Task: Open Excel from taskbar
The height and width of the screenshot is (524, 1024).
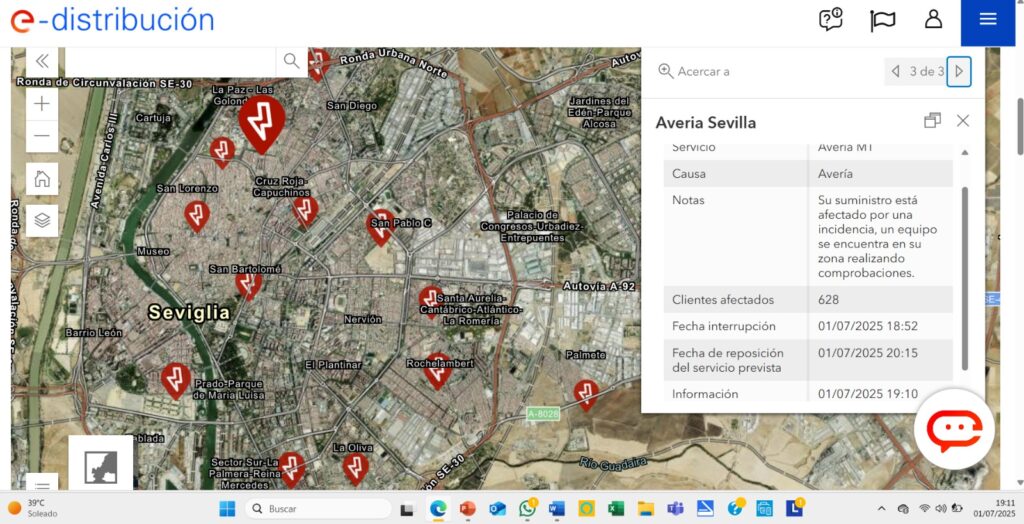Action: click(616, 508)
